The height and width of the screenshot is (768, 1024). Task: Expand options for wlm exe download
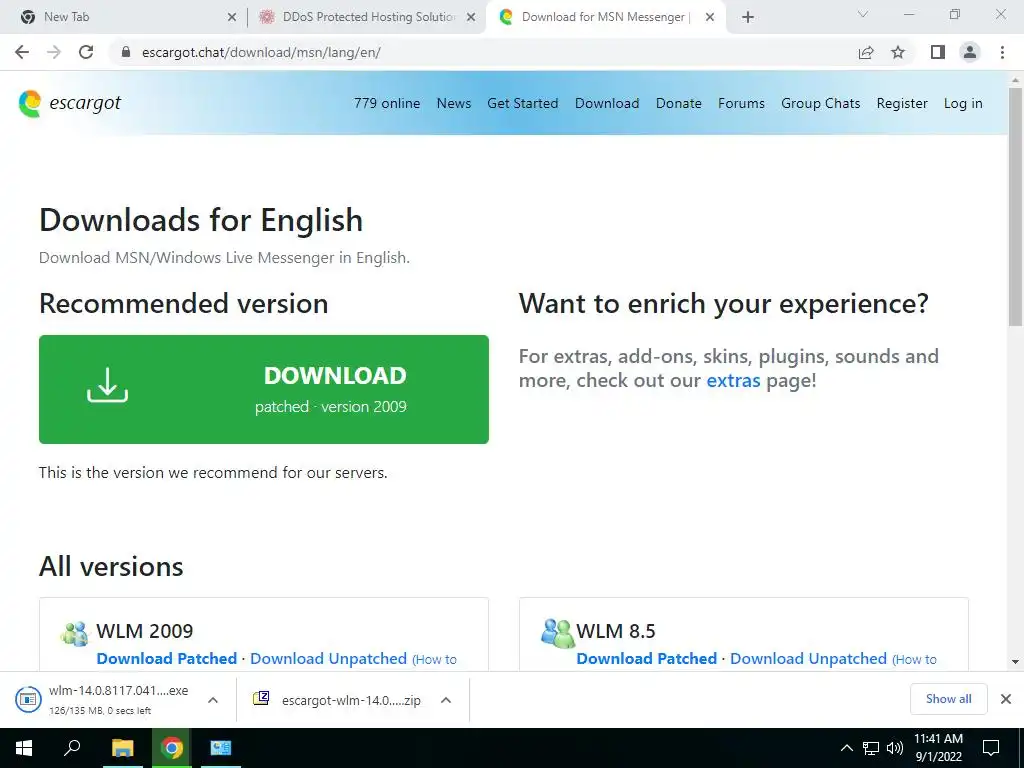click(212, 700)
